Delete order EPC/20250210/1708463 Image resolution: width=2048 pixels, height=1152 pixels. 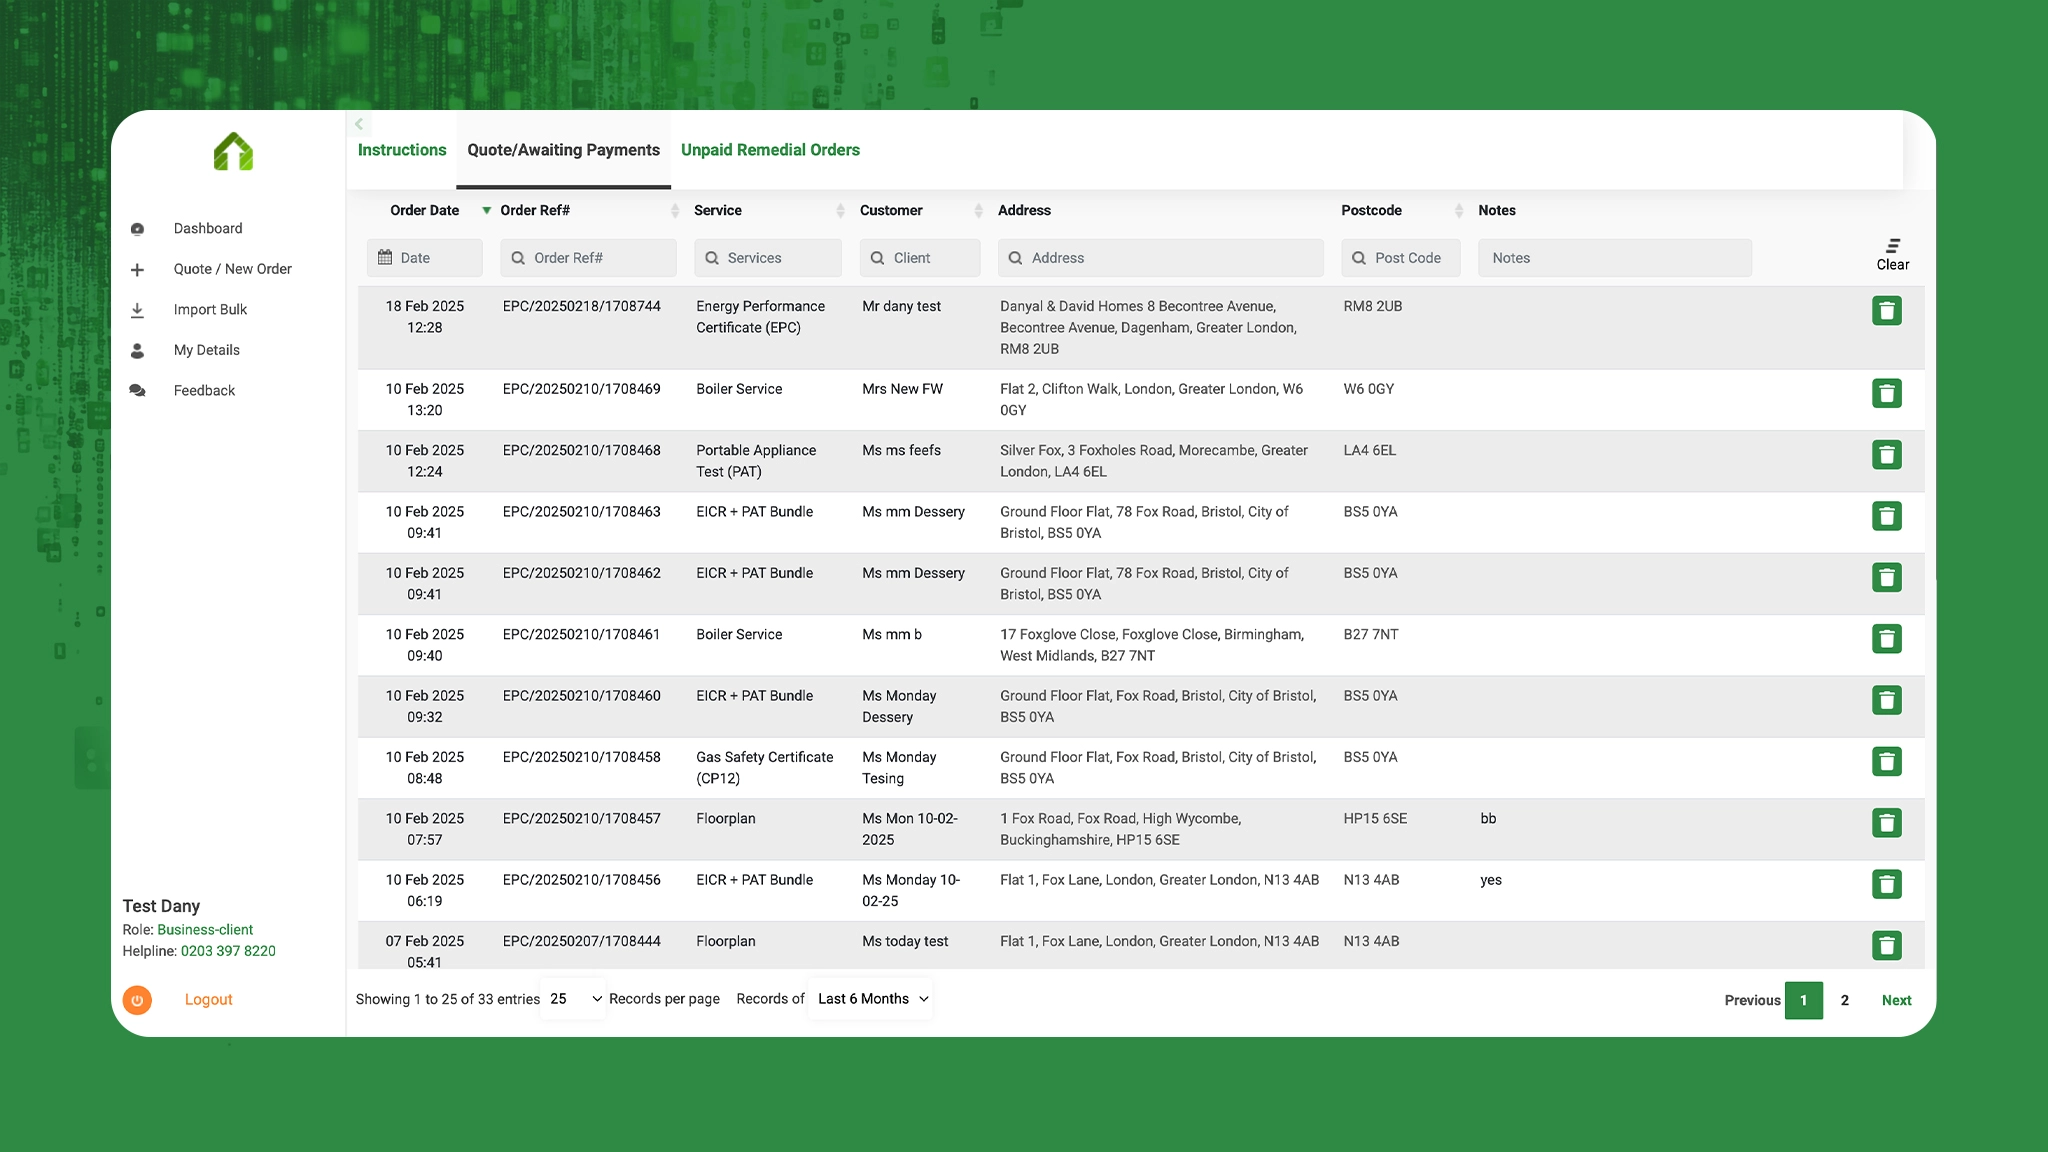coord(1886,516)
